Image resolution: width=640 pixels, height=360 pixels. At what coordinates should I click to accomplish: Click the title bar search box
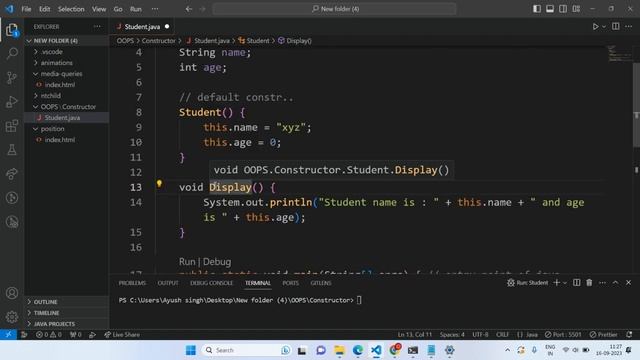coord(335,9)
